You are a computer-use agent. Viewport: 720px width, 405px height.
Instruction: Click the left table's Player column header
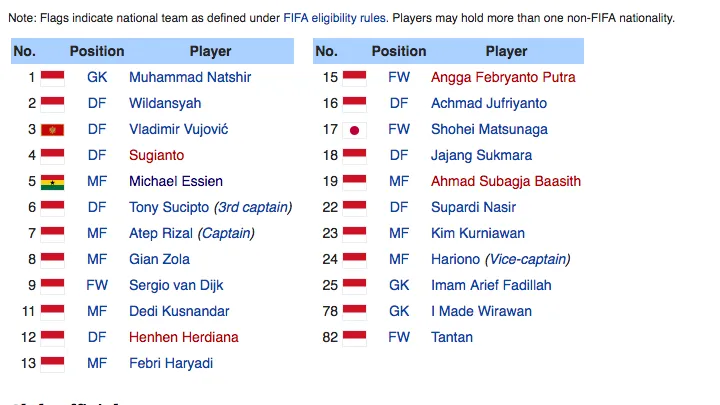point(210,51)
